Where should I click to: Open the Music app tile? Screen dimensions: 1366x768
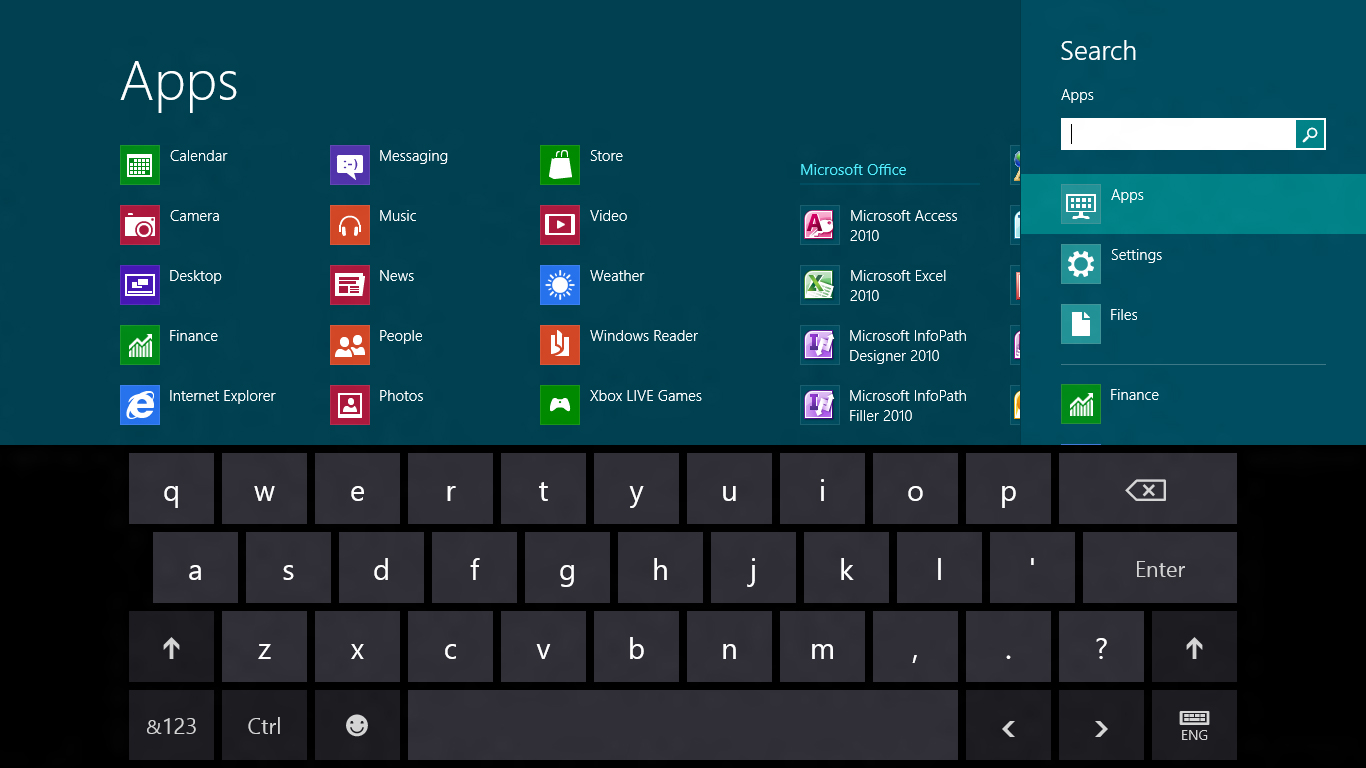(x=350, y=225)
